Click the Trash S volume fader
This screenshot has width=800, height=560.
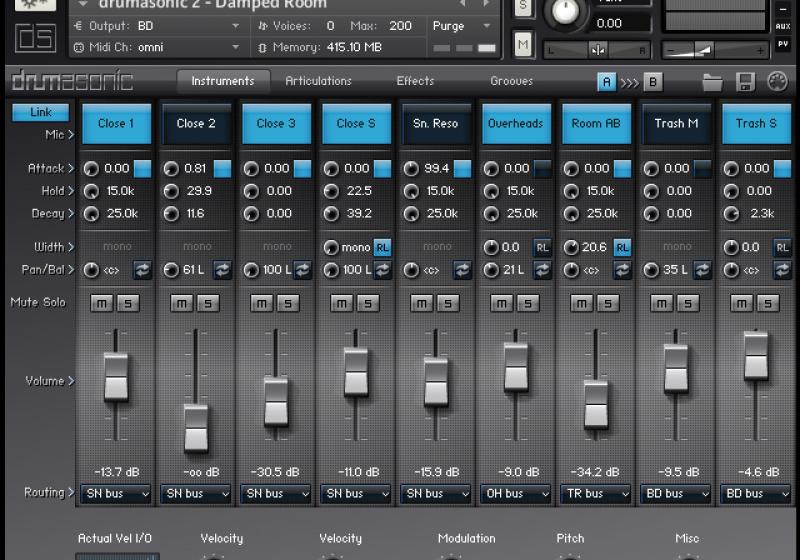coord(757,357)
